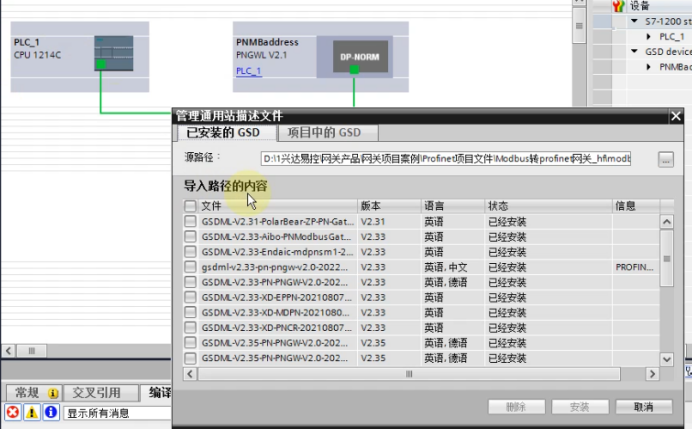Click the info icon on 常规 tab
The width and height of the screenshot is (693, 429).
coord(53,393)
